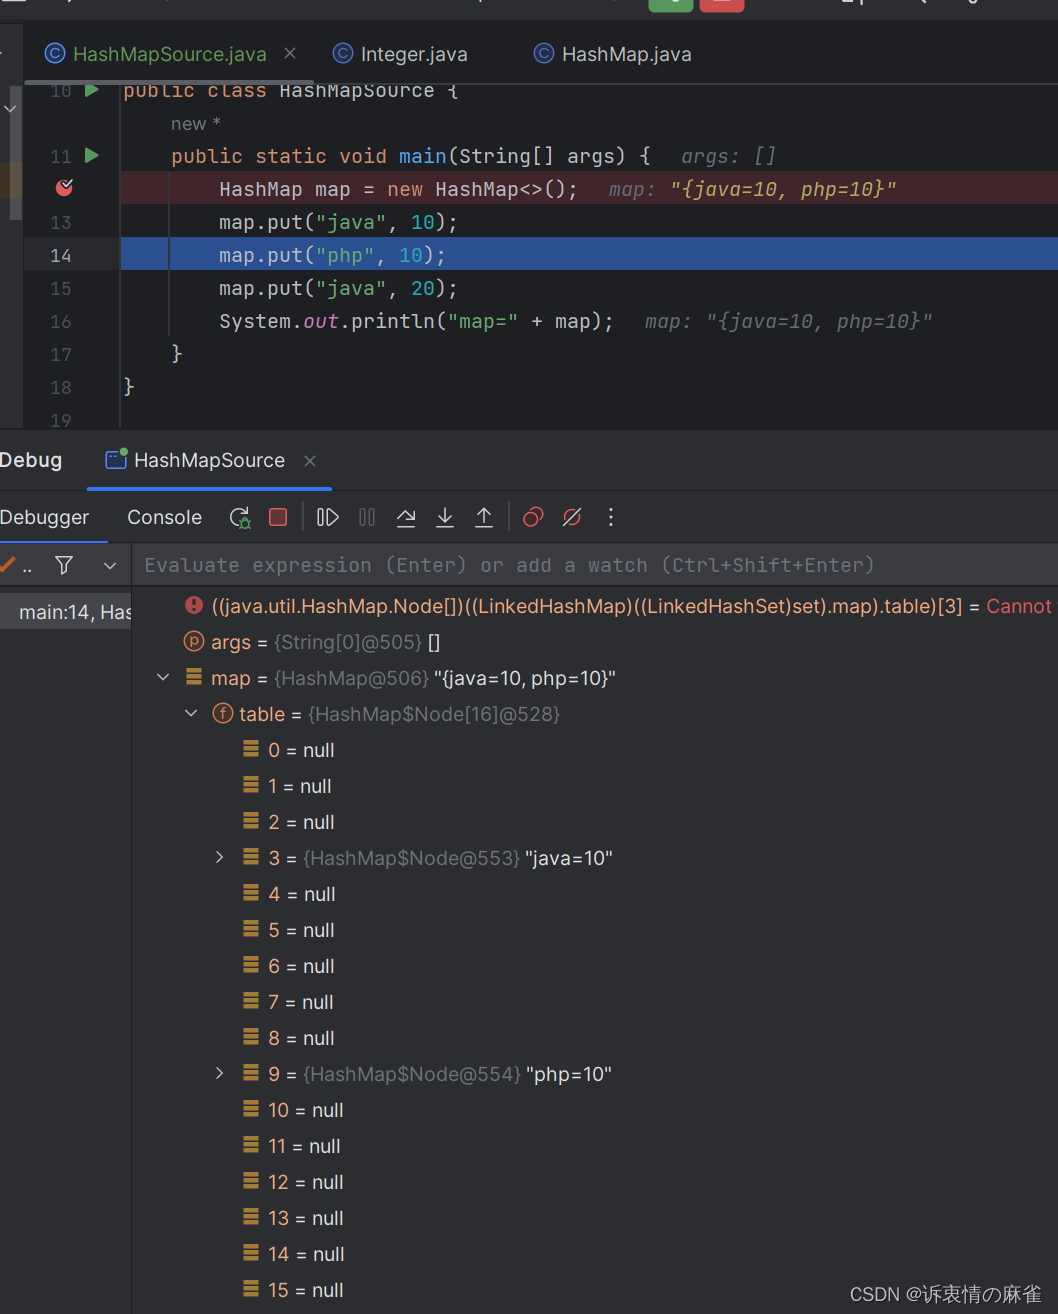The image size is (1058, 1314).
Task: Click the watch error icon
Action: click(x=194, y=605)
